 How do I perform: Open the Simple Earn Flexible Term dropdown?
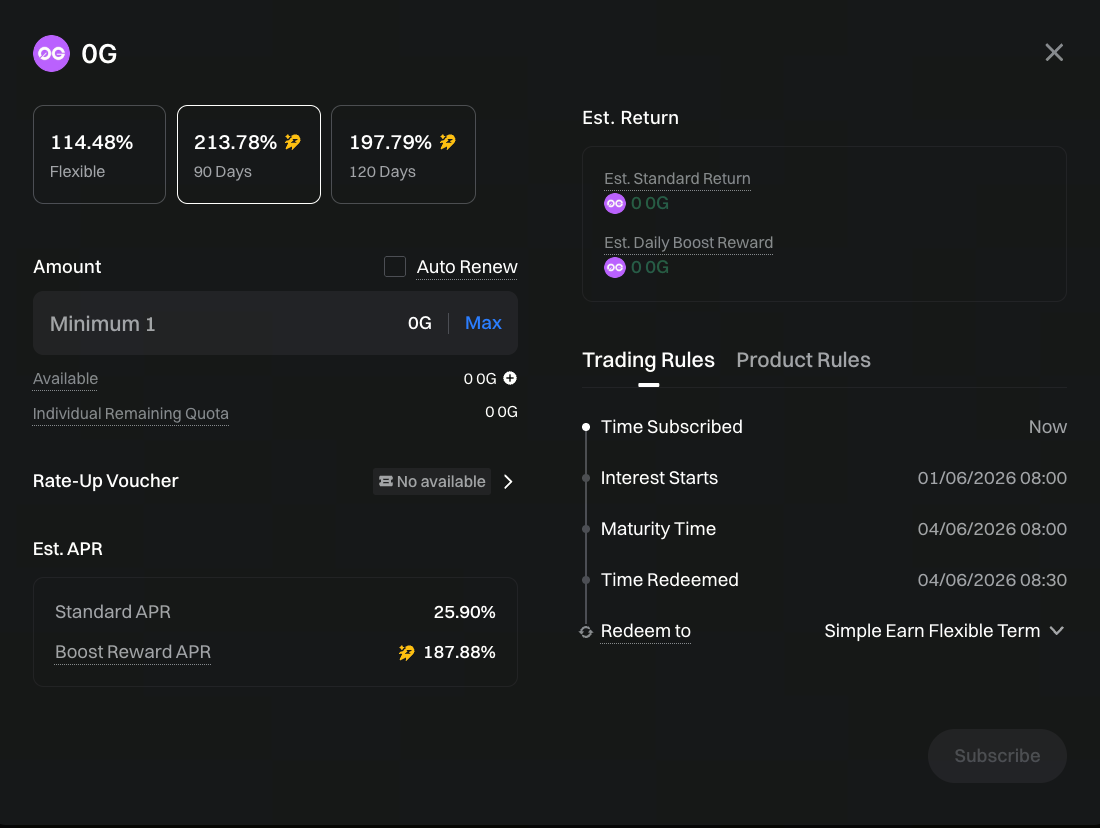[944, 631]
